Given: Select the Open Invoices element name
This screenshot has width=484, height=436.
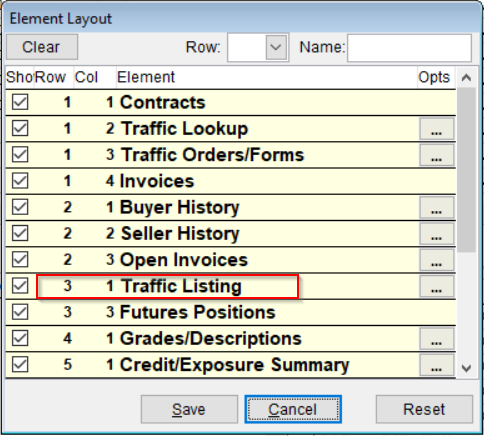Looking at the screenshot, I should 184,260.
